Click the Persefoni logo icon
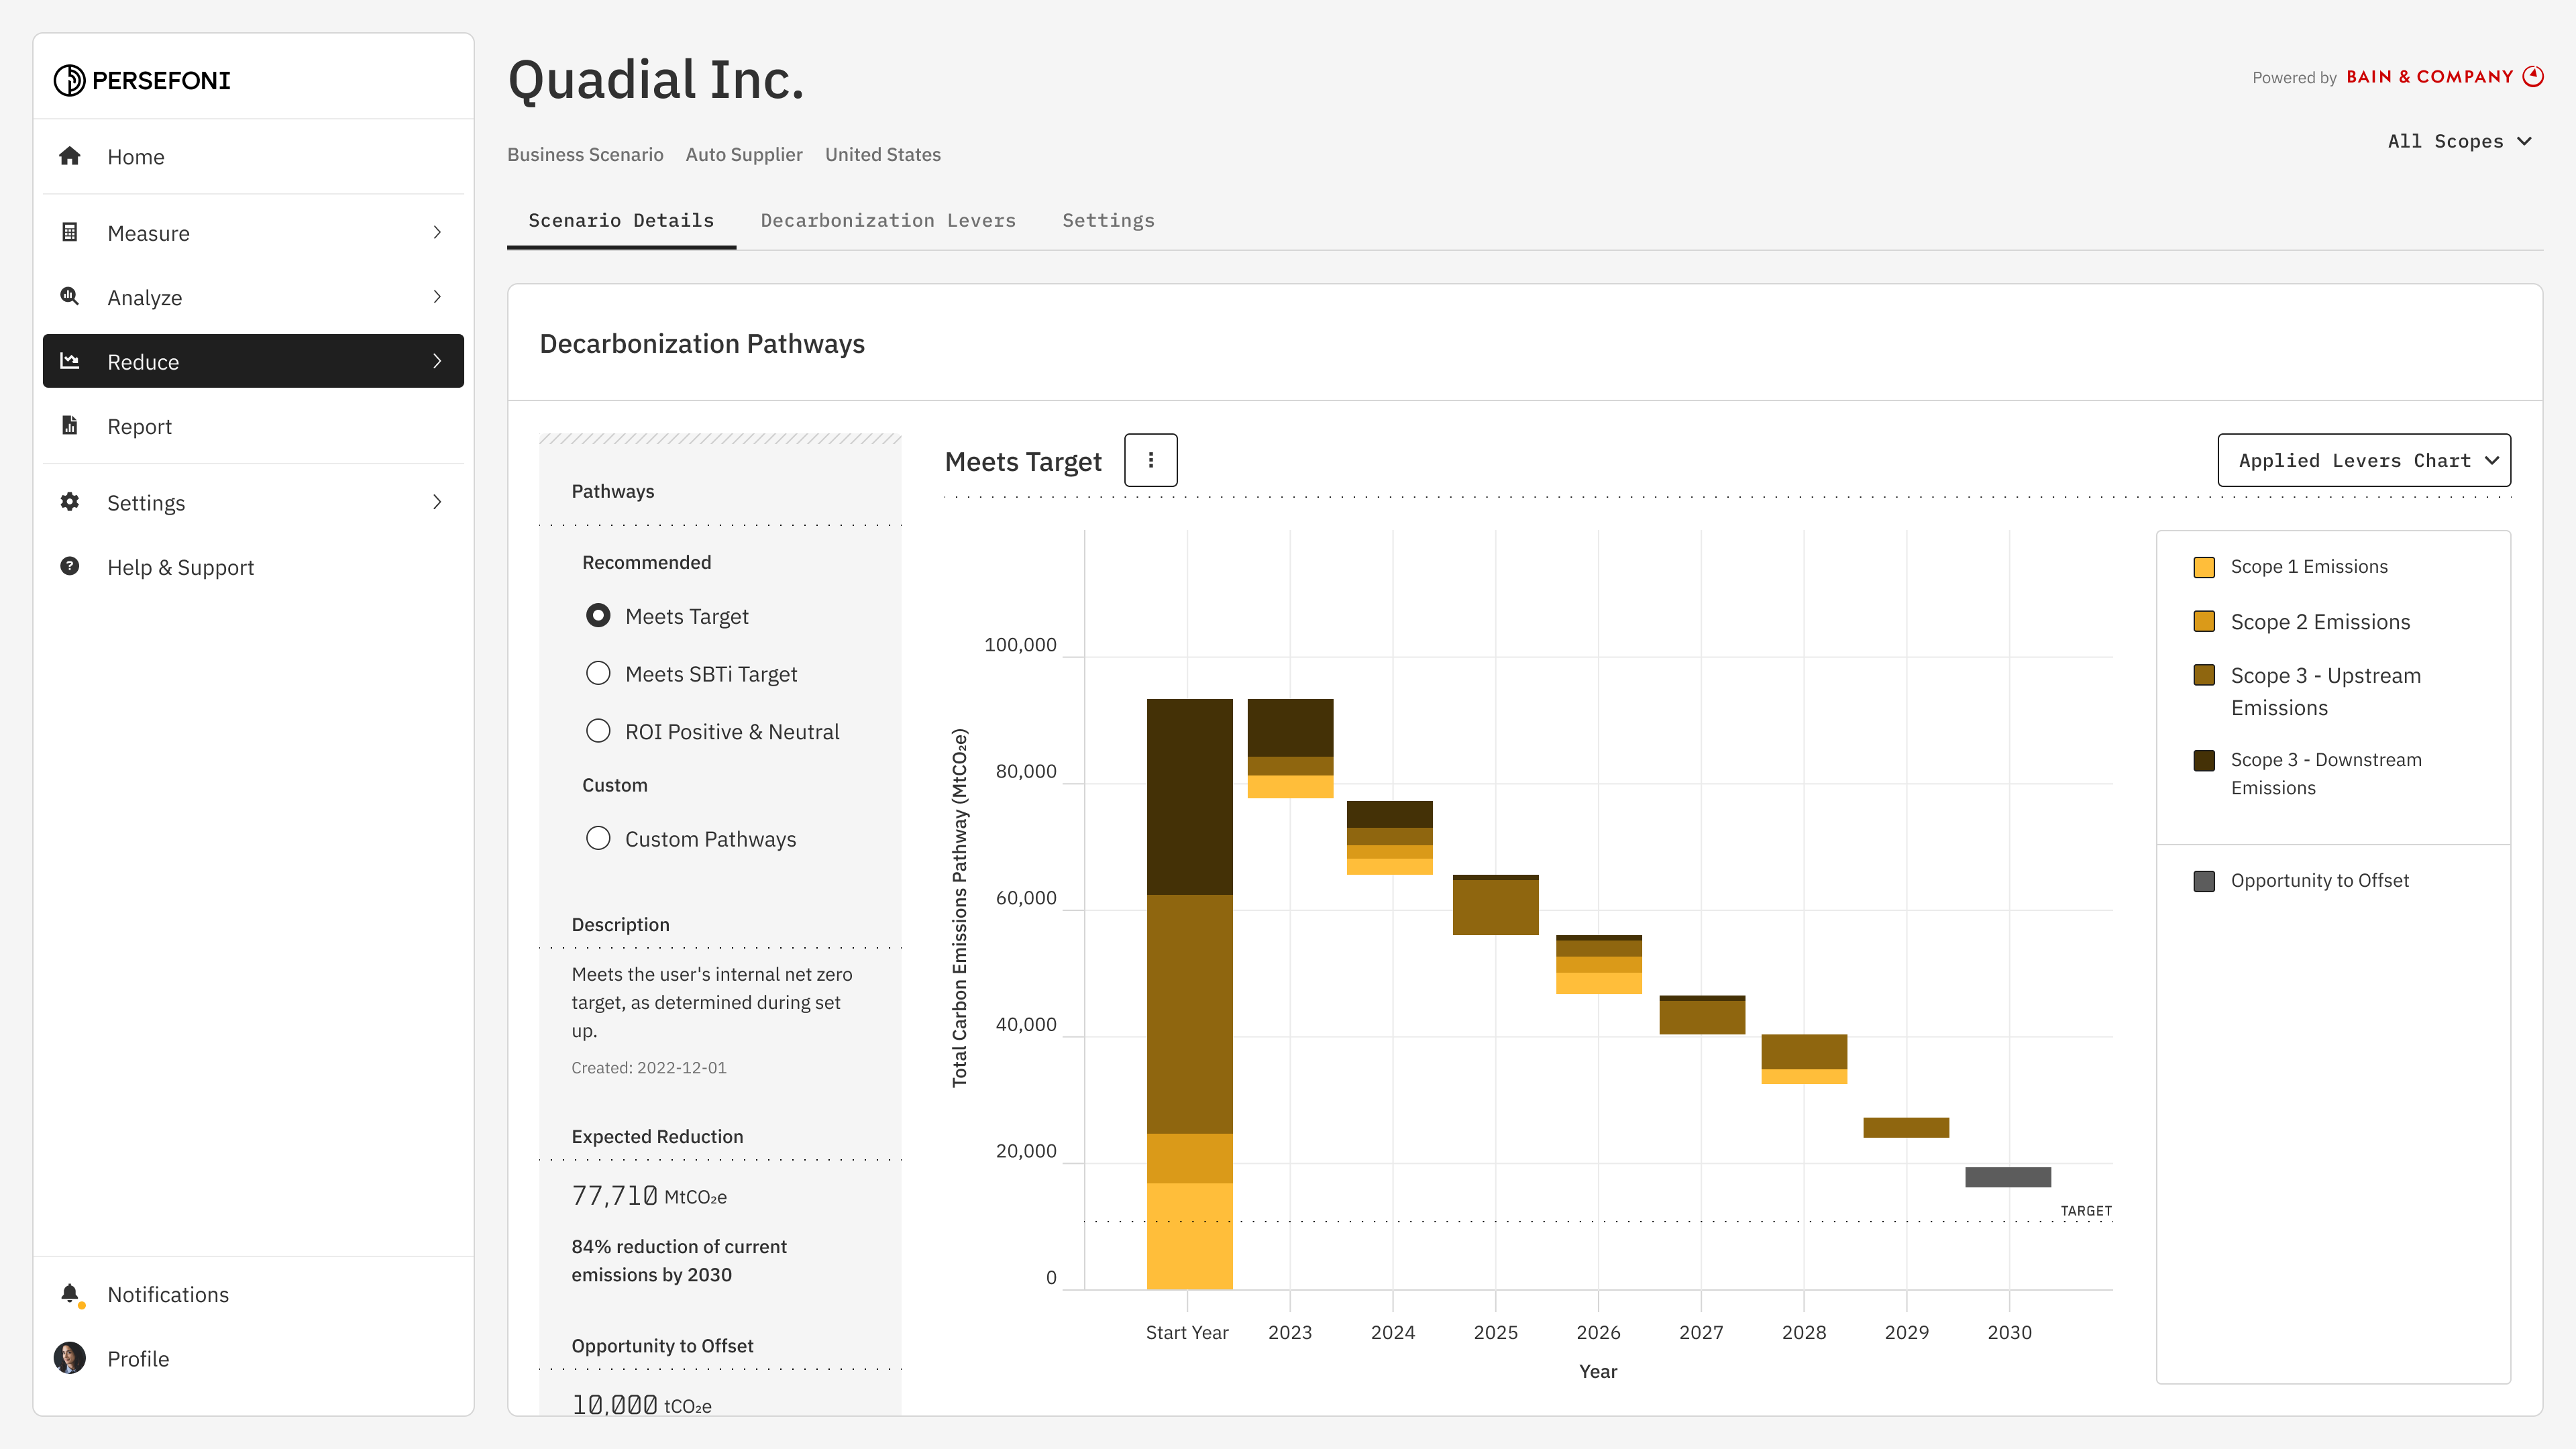 pos(69,80)
